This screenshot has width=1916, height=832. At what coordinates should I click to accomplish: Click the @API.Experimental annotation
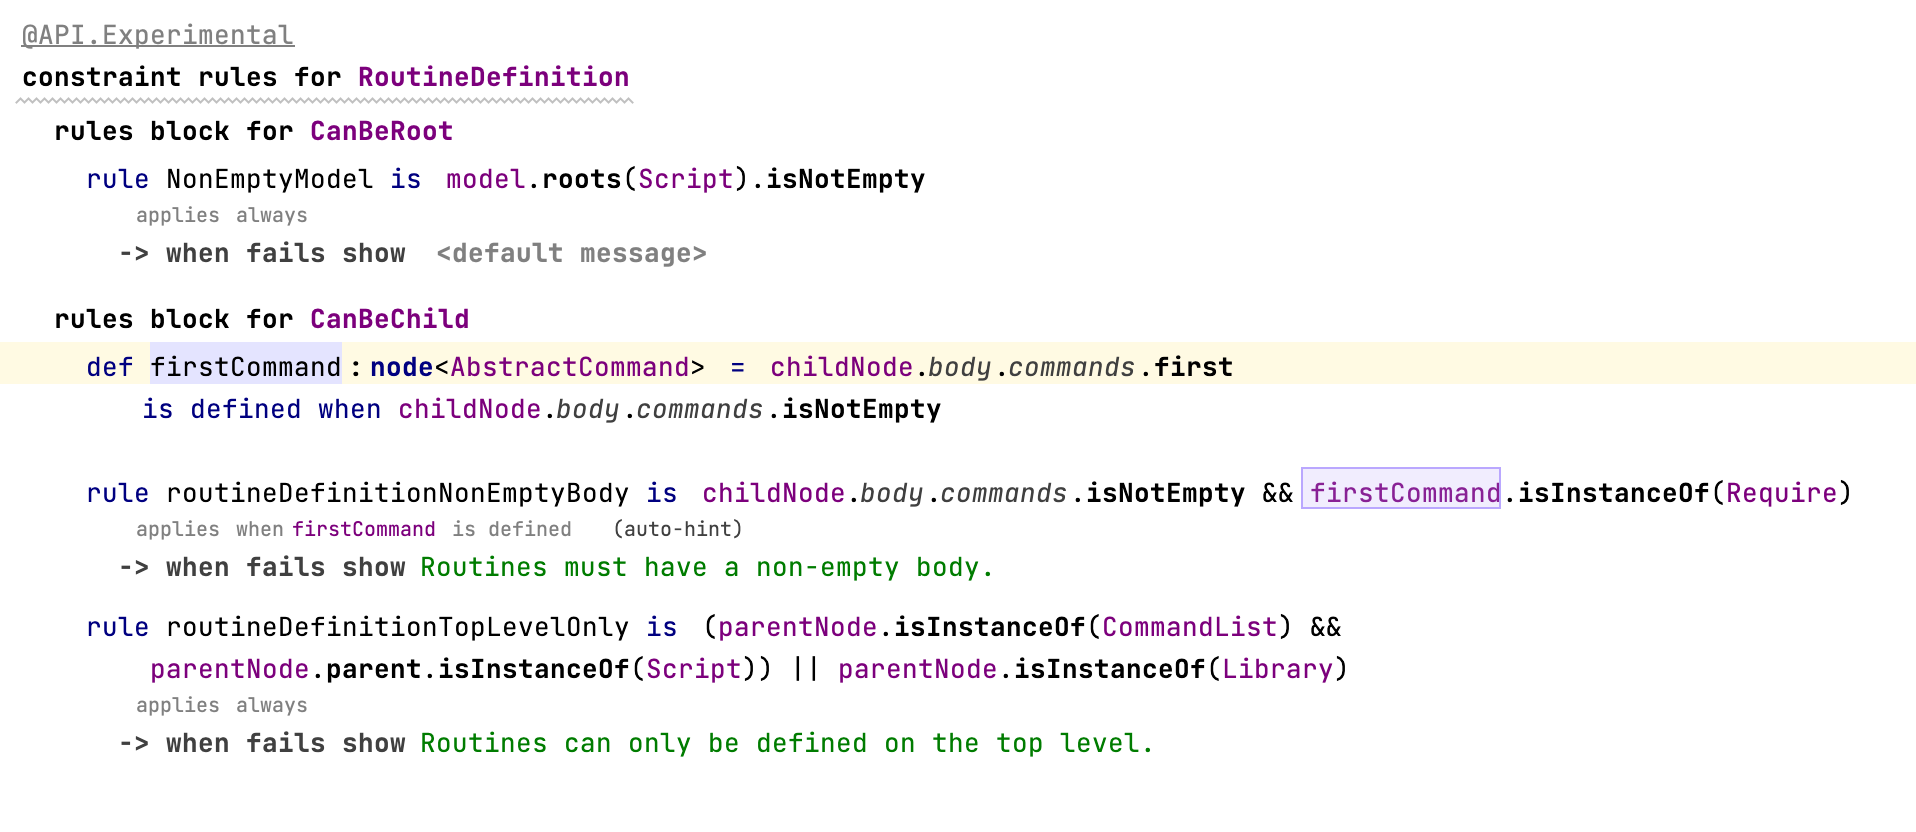pyautogui.click(x=157, y=36)
